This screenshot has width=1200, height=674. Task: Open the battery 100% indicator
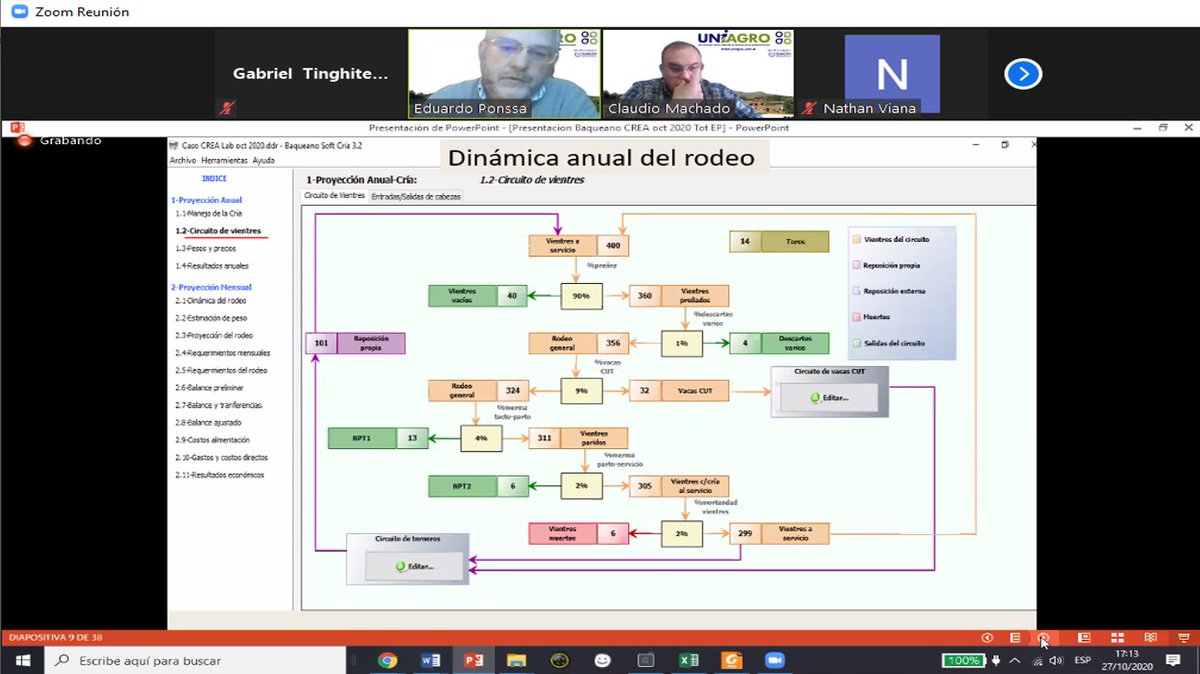(x=963, y=660)
